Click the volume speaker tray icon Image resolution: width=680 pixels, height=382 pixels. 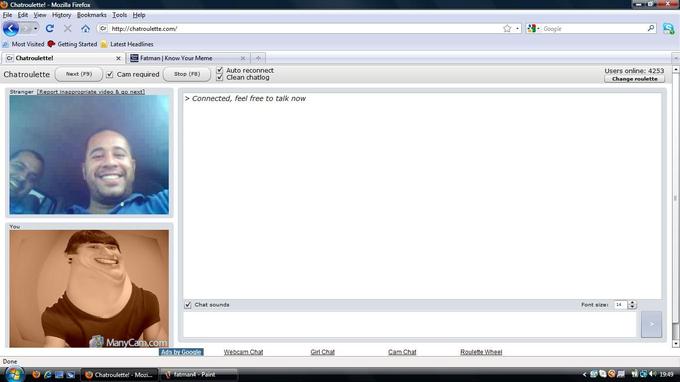point(652,374)
